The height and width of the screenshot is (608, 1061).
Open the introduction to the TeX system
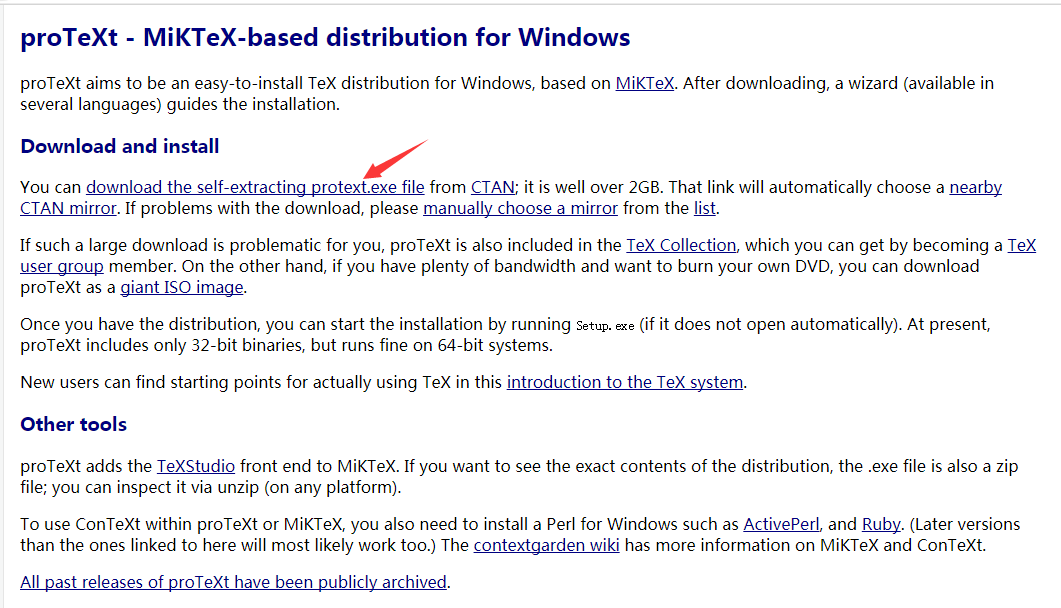tap(624, 381)
